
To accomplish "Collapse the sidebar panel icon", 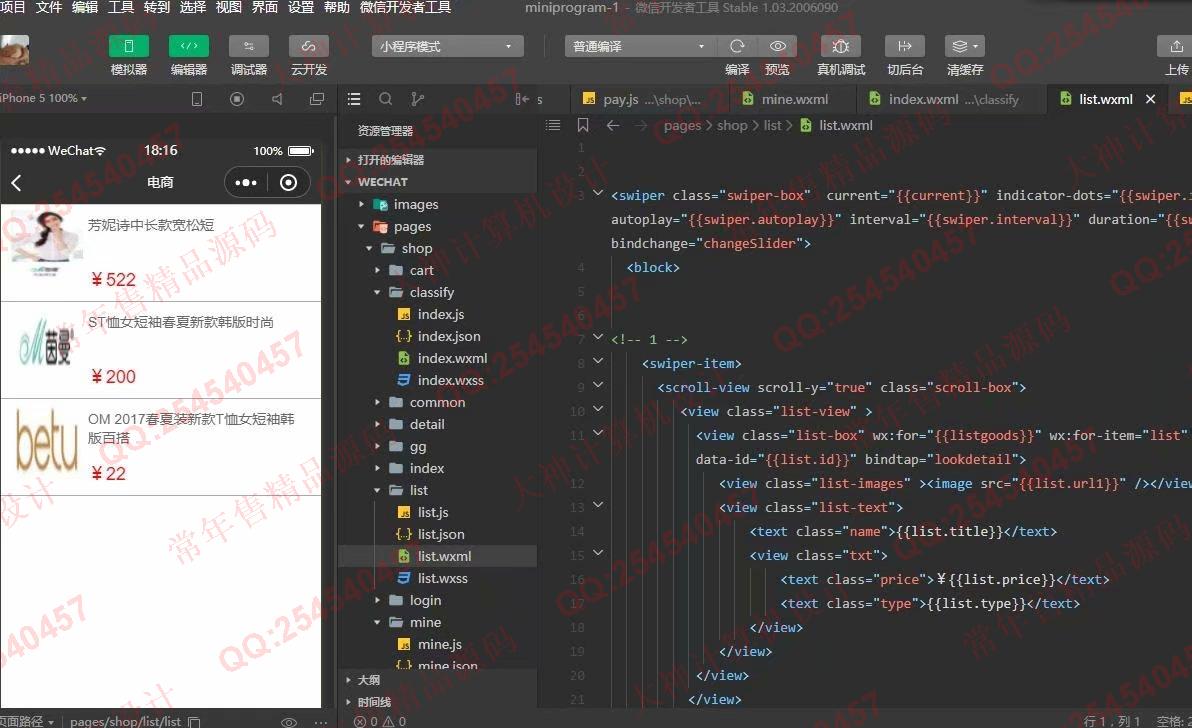I will coord(522,99).
